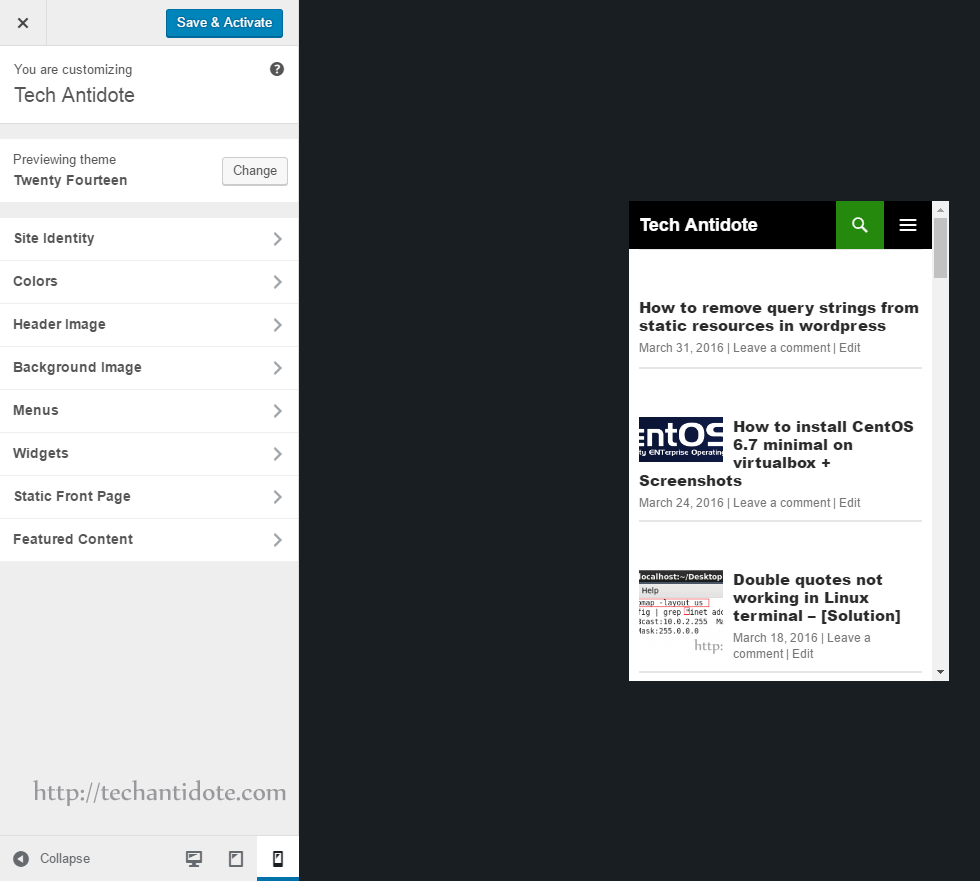The image size is (980, 886).
Task: Open the Widgets section
Action: click(149, 454)
